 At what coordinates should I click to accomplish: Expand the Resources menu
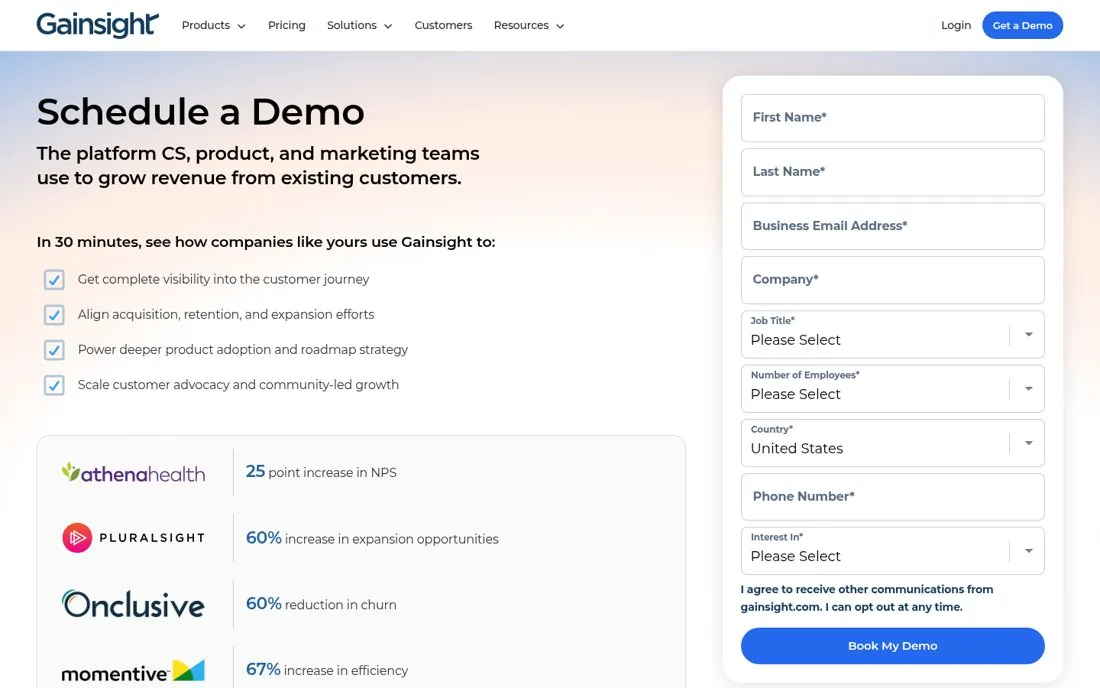(529, 25)
